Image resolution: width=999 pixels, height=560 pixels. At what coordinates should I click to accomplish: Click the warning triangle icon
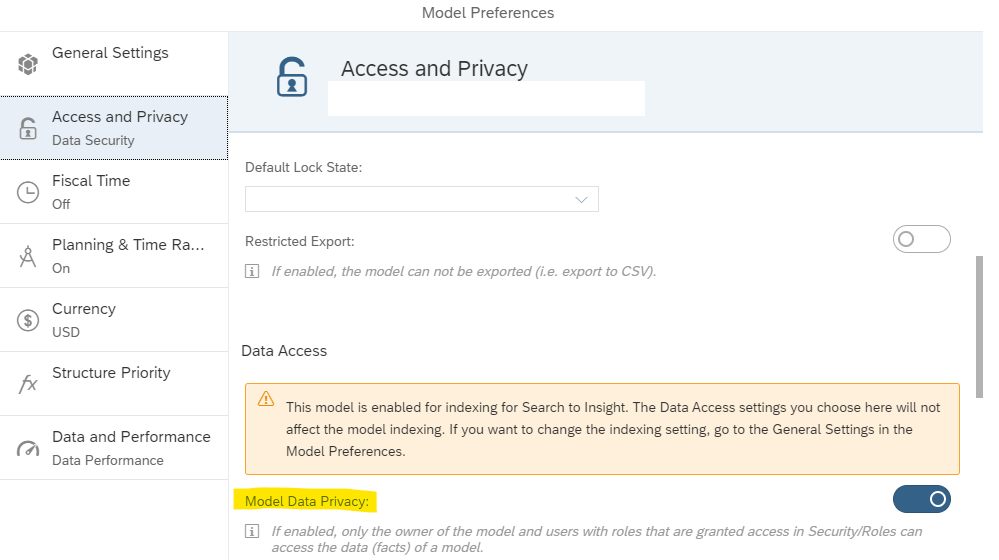coord(266,399)
